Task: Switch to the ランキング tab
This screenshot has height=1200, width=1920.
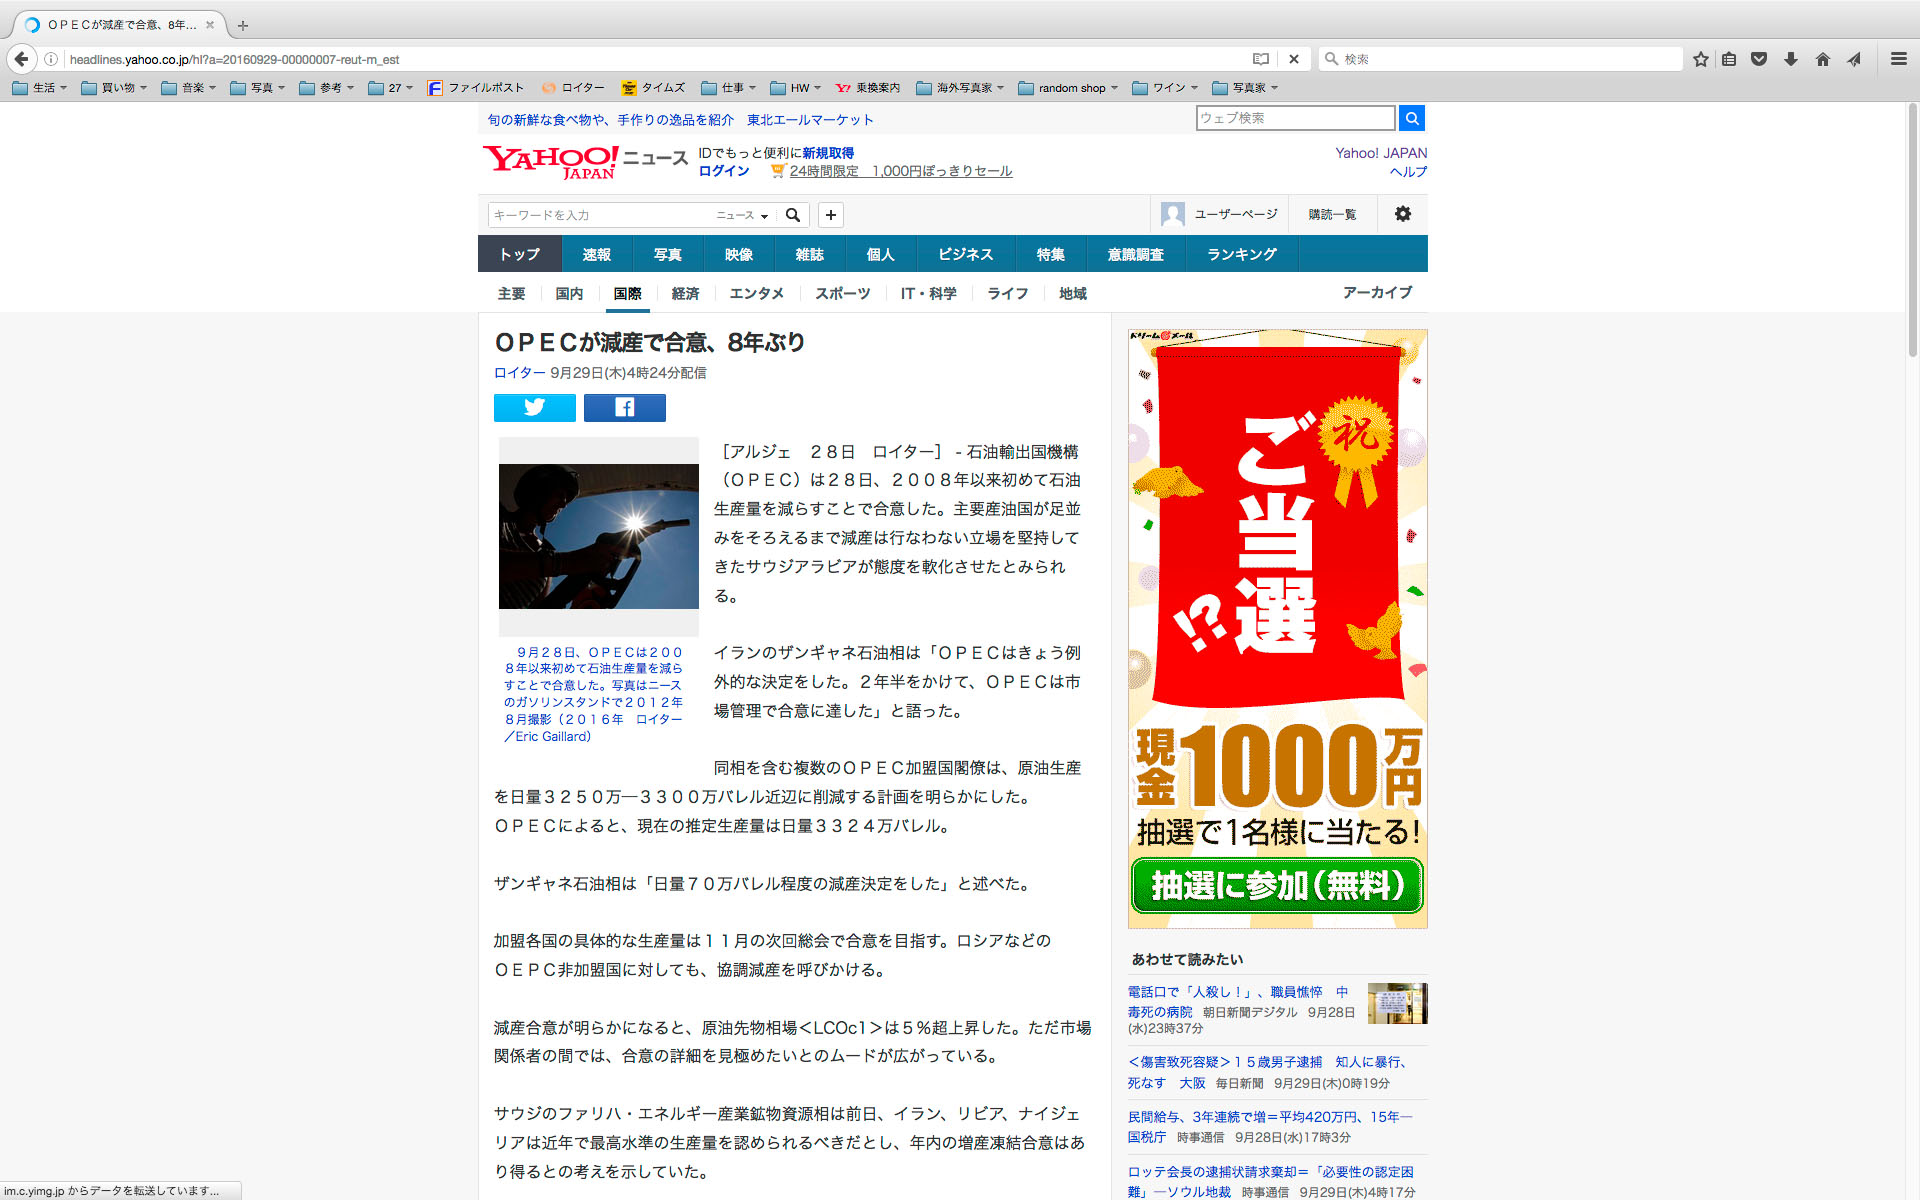Action: tap(1241, 254)
